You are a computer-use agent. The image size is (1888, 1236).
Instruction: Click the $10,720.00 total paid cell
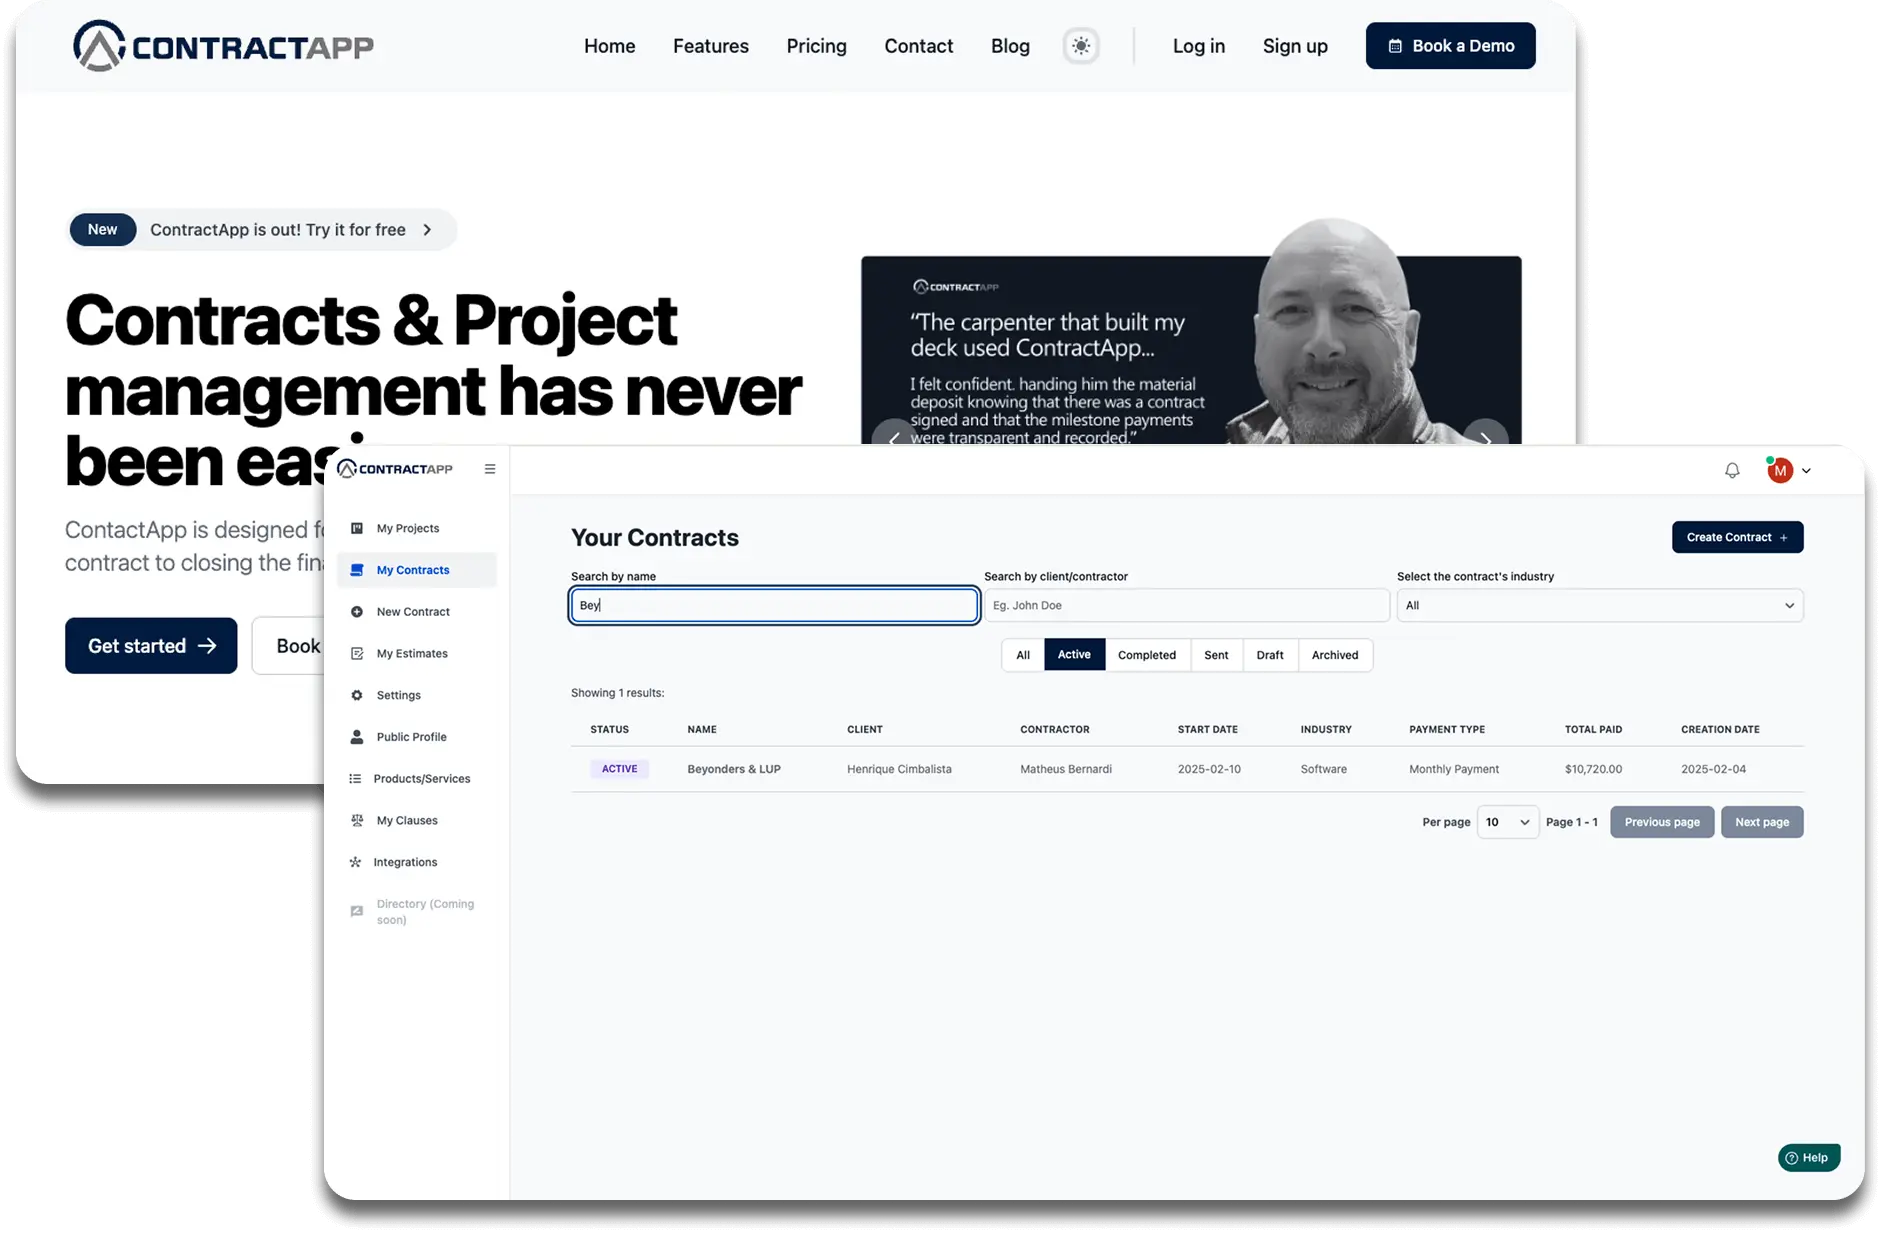tap(1593, 769)
